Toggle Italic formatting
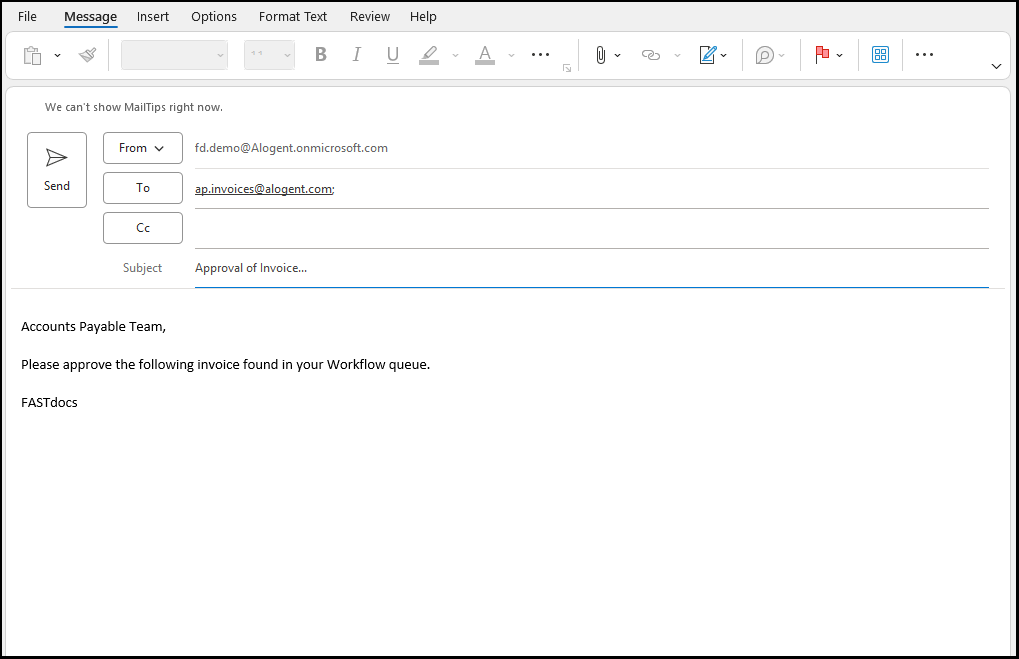The width and height of the screenshot is (1019, 659). coord(357,55)
